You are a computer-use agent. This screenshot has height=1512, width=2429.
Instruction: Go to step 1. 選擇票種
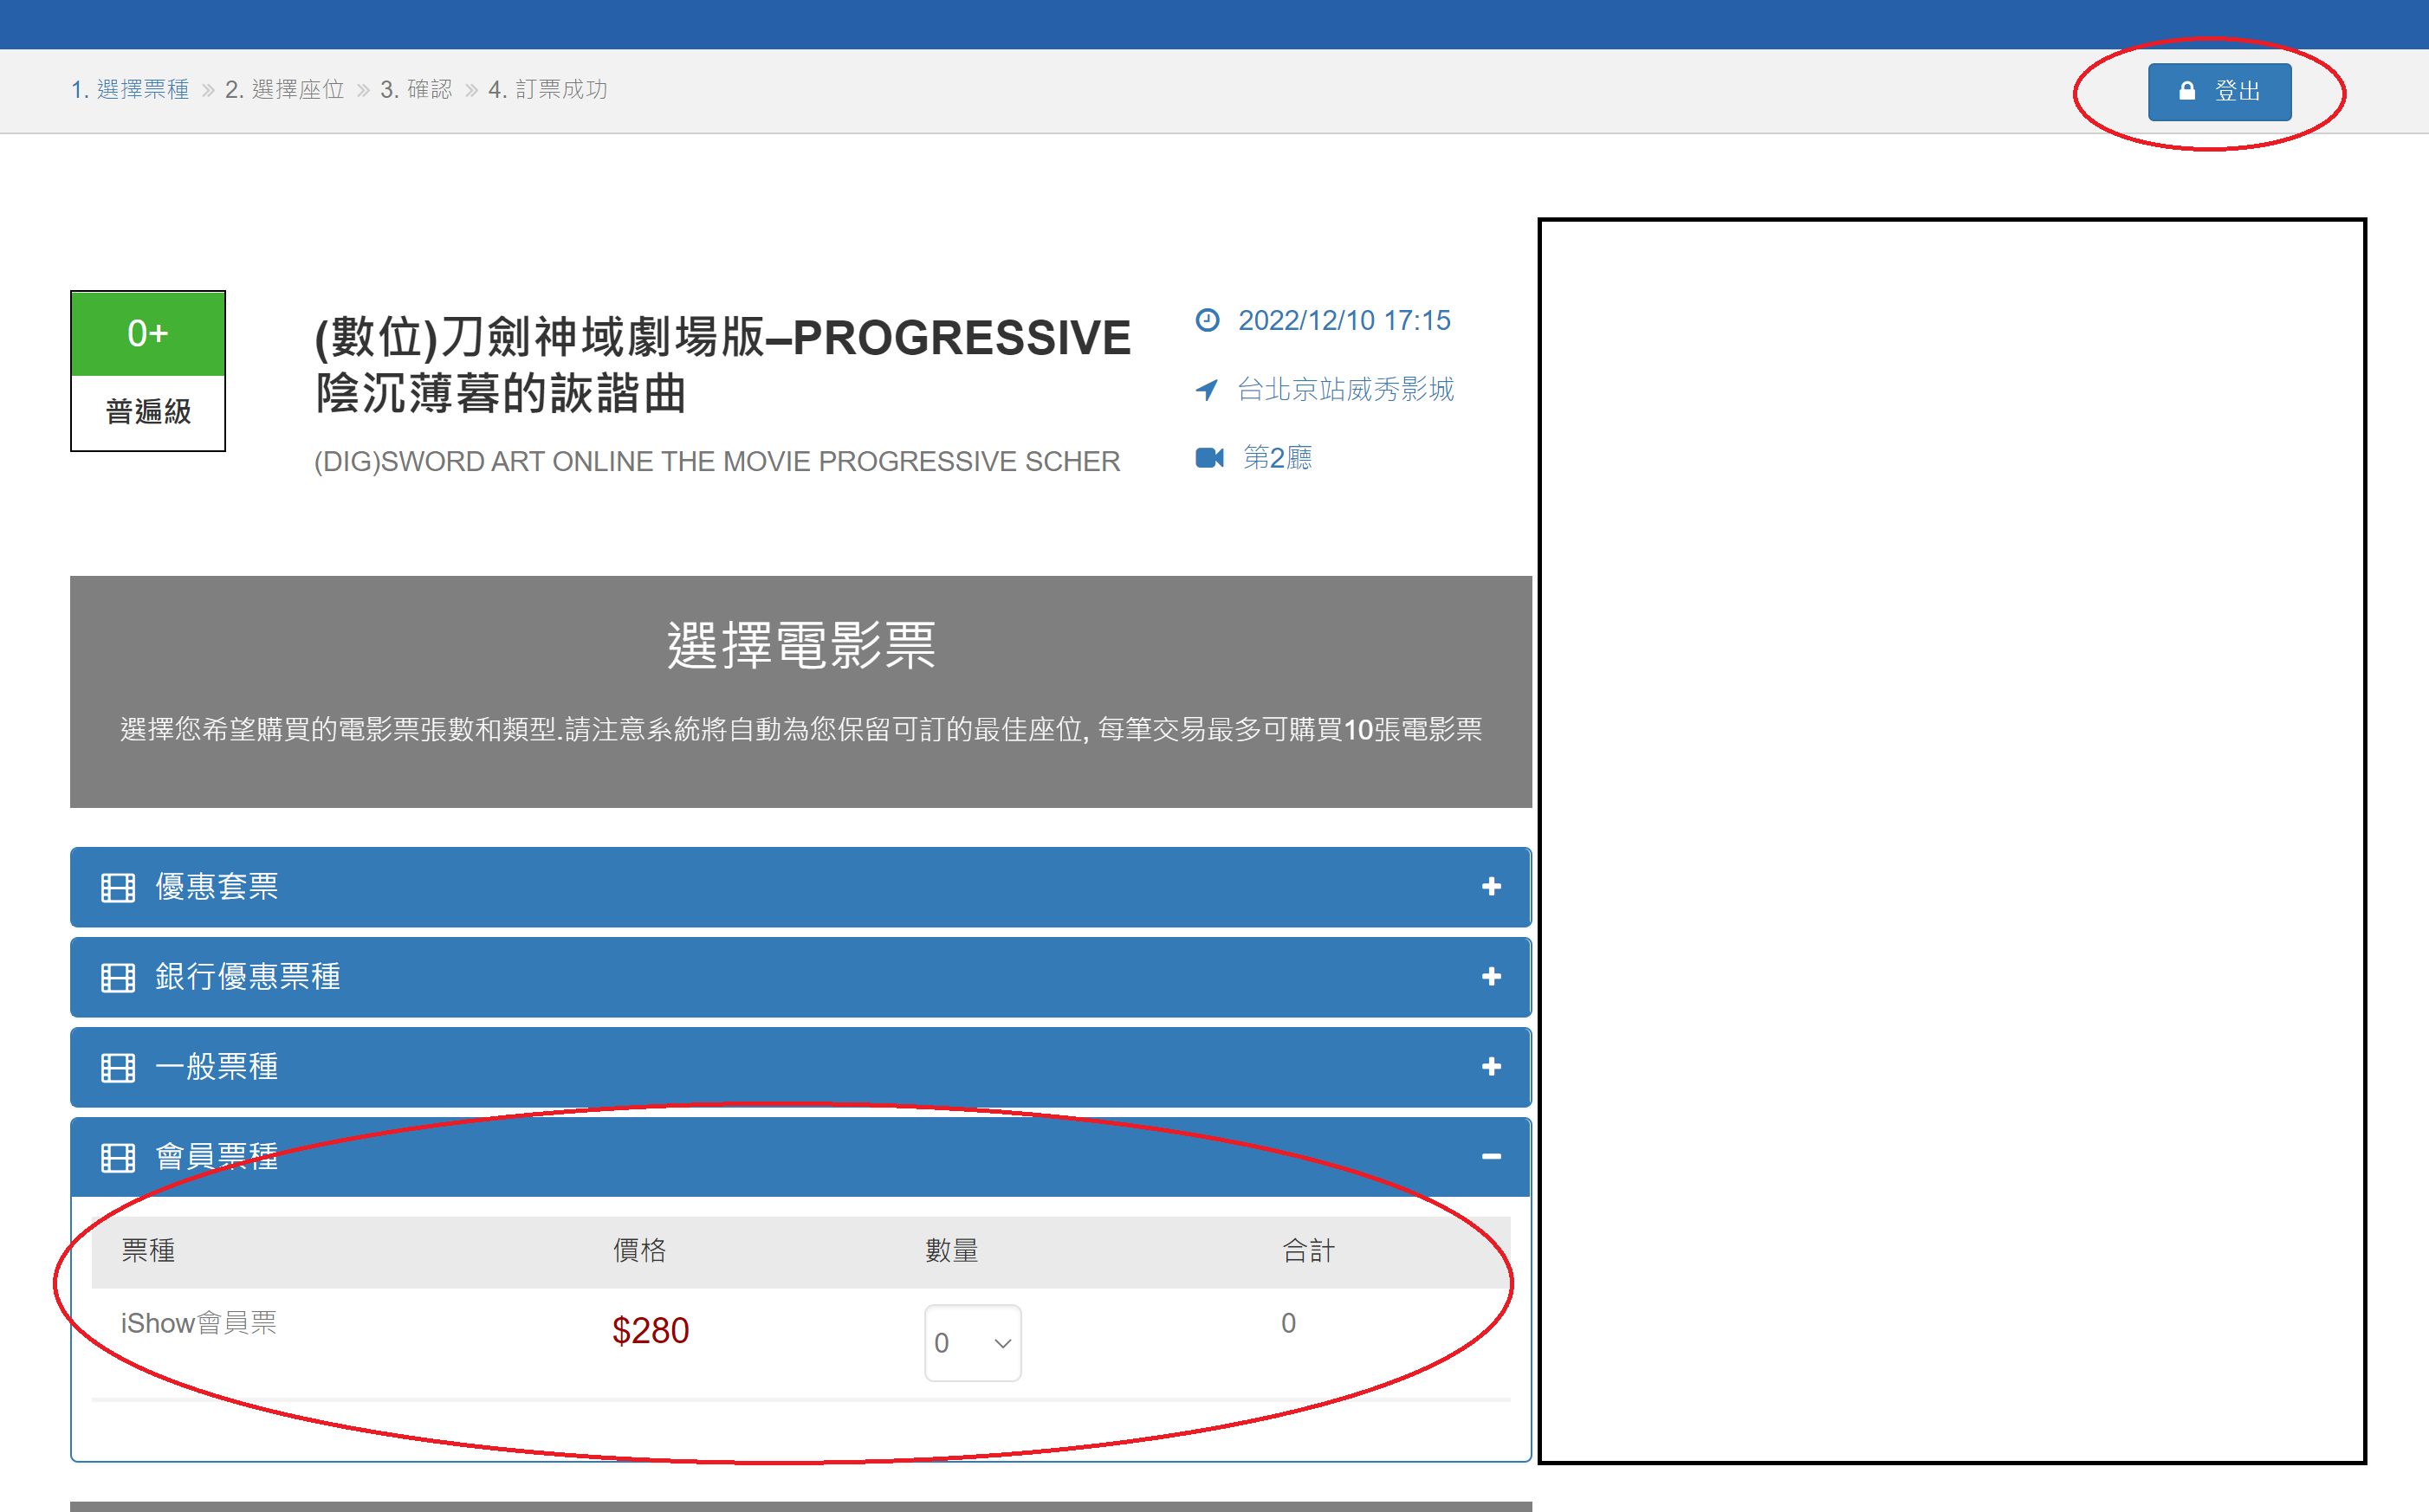[130, 90]
